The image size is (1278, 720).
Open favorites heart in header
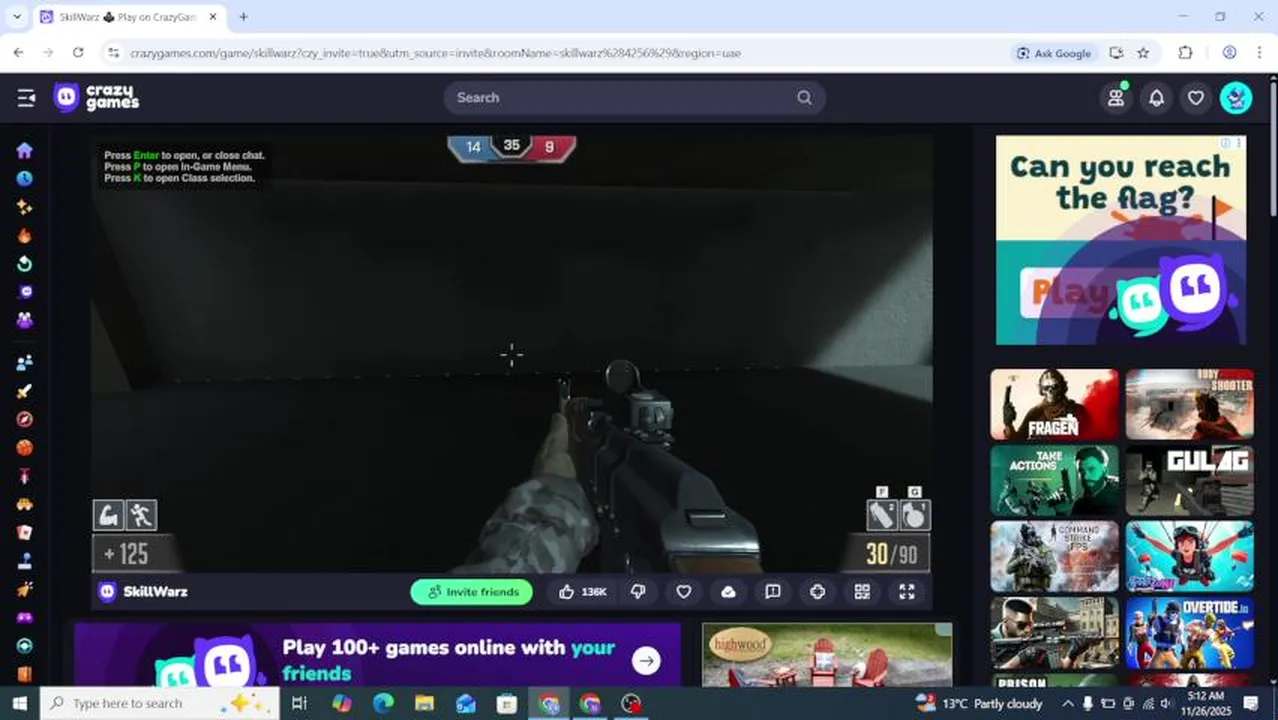[x=1196, y=97]
